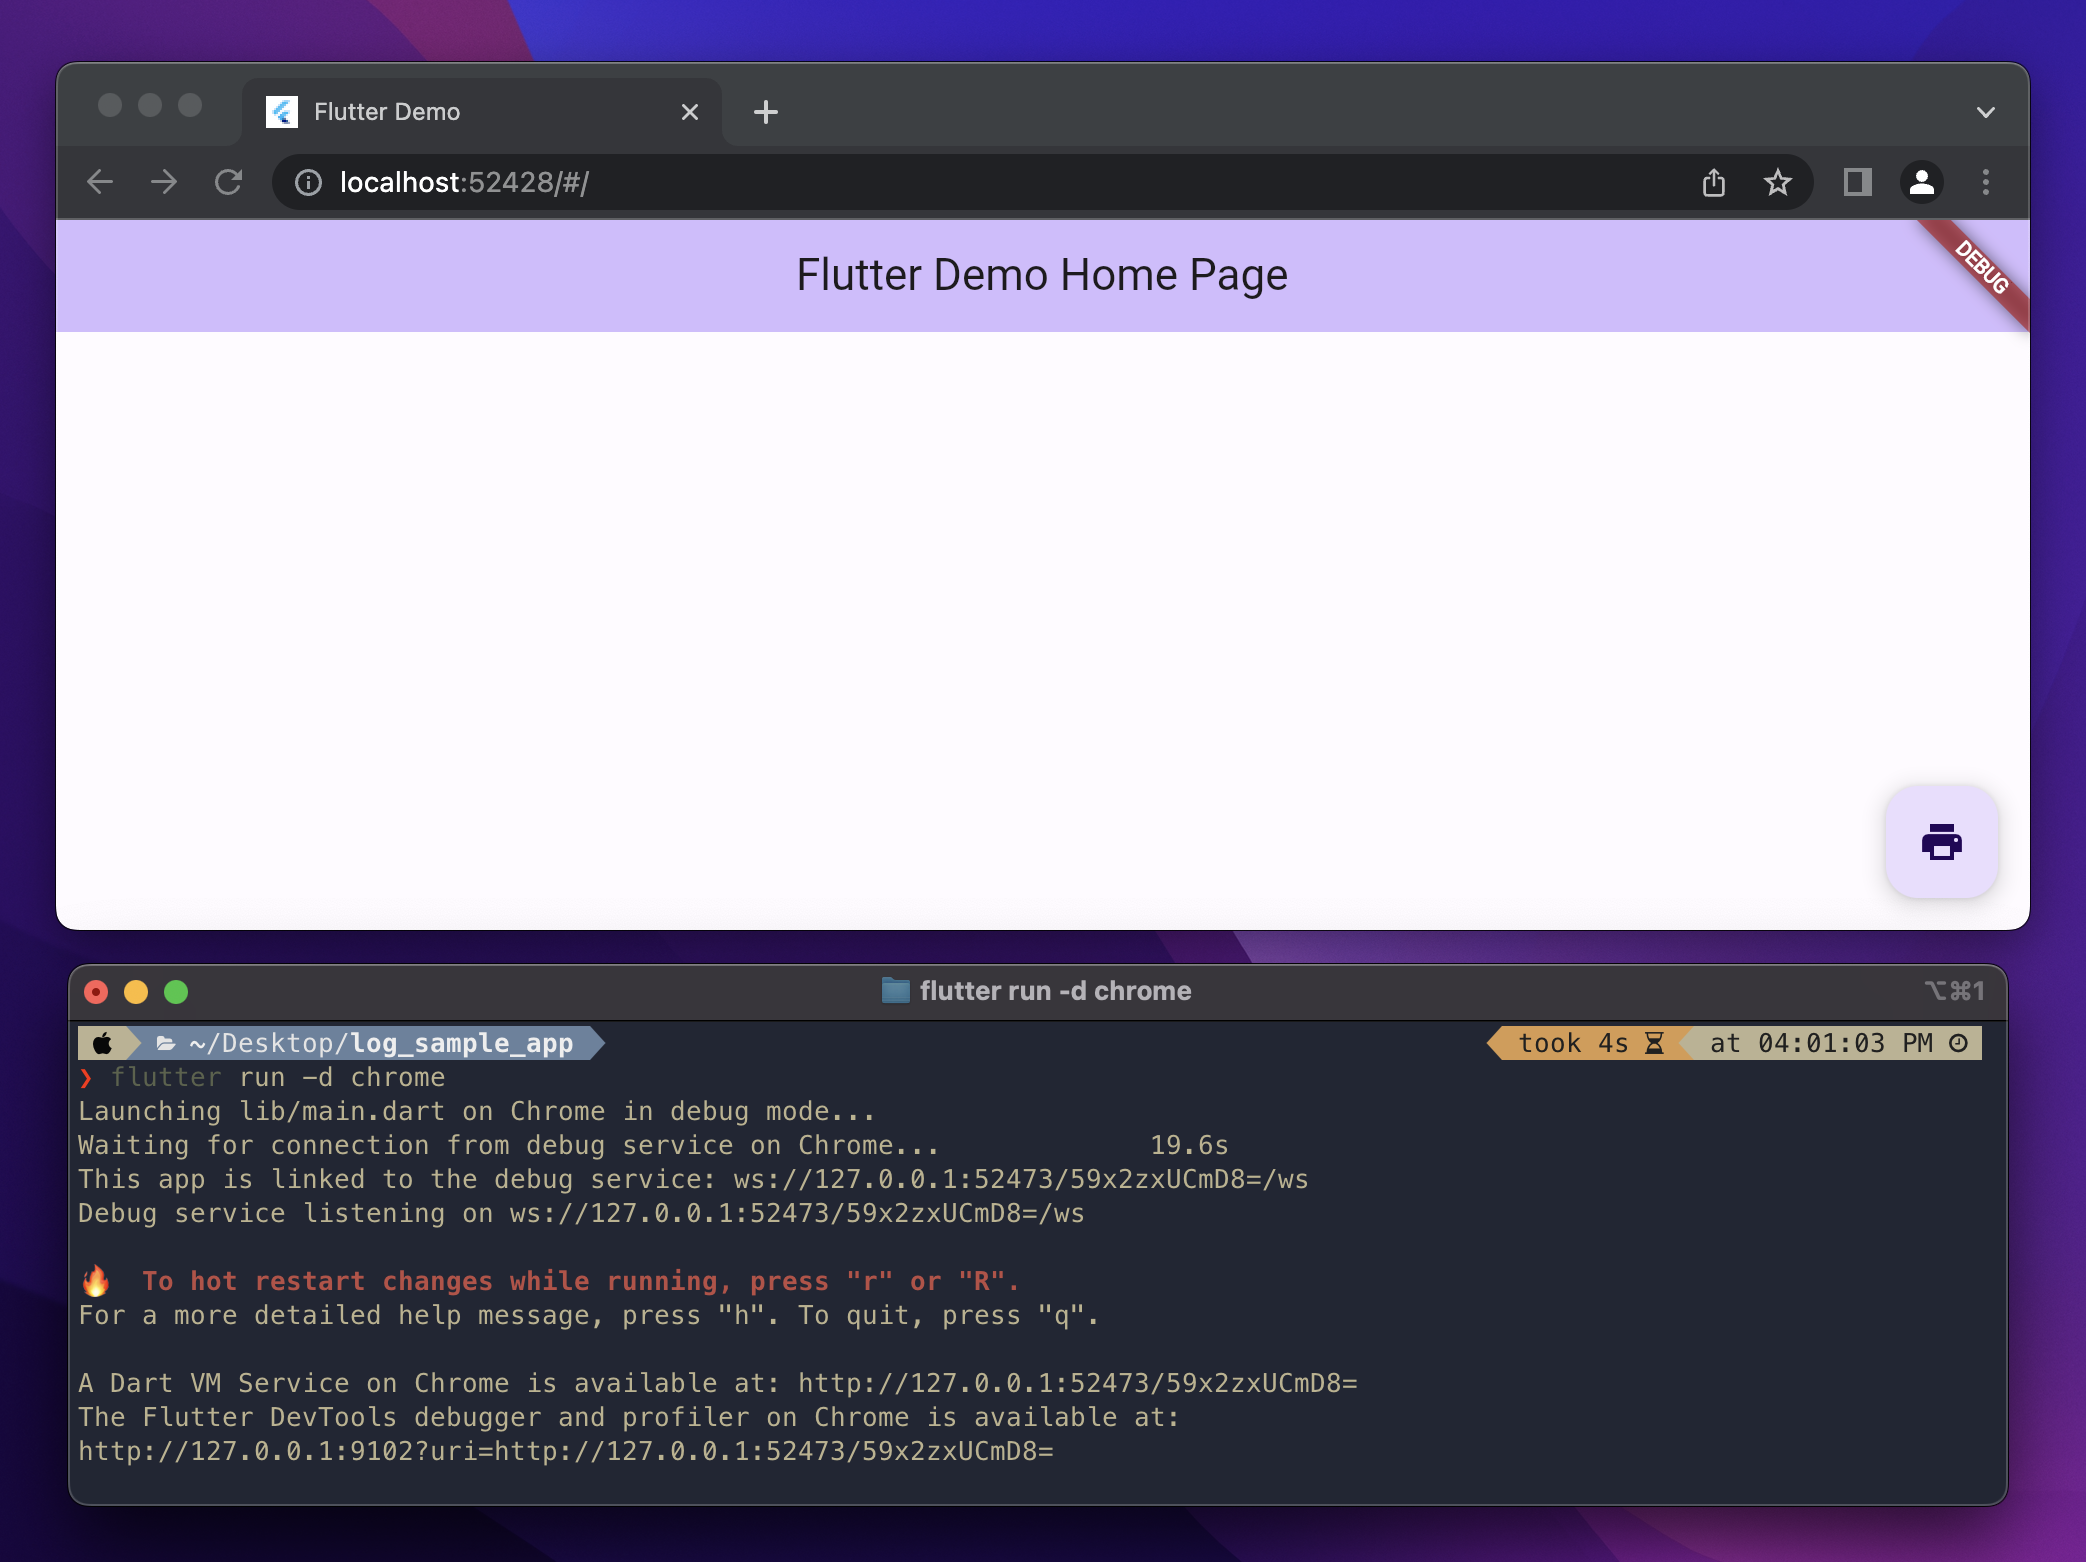
Task: Click the share icon in Chrome's toolbar
Action: pyautogui.click(x=1714, y=182)
